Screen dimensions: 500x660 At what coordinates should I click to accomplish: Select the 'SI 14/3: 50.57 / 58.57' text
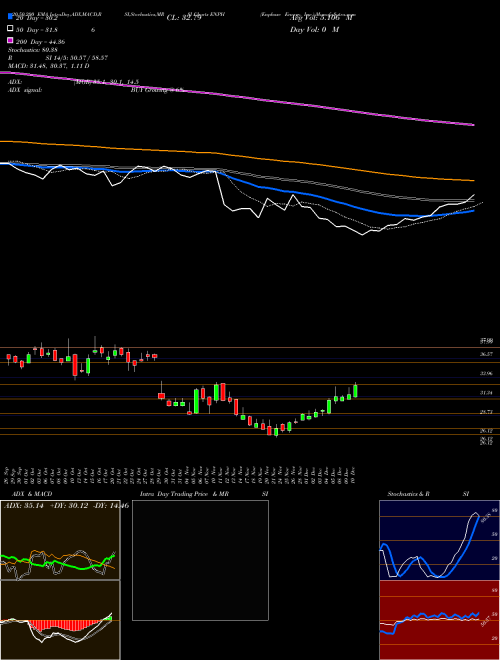pos(77,58)
